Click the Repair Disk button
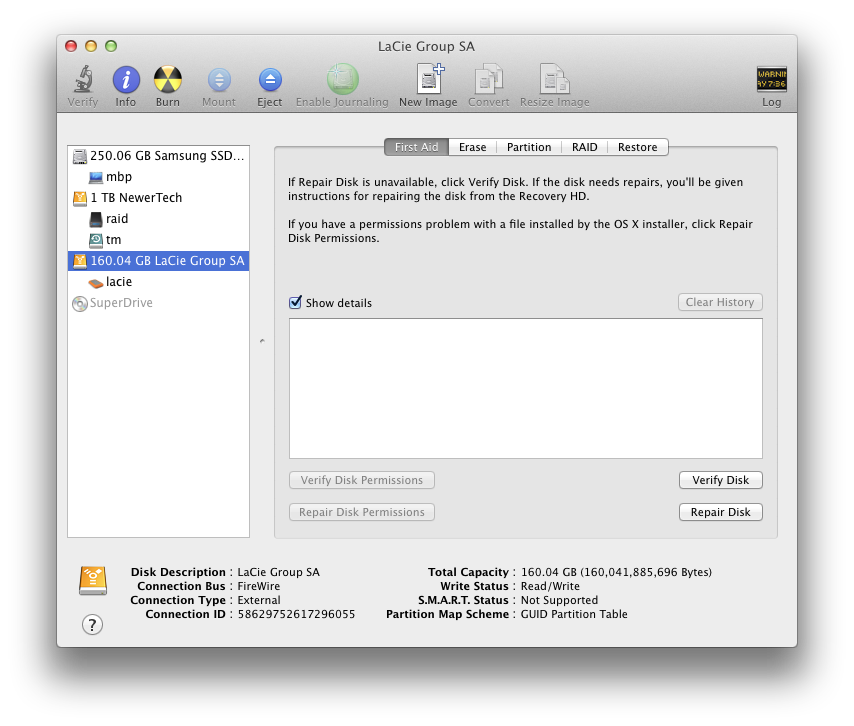Image resolution: width=854 pixels, height=726 pixels. pos(721,513)
